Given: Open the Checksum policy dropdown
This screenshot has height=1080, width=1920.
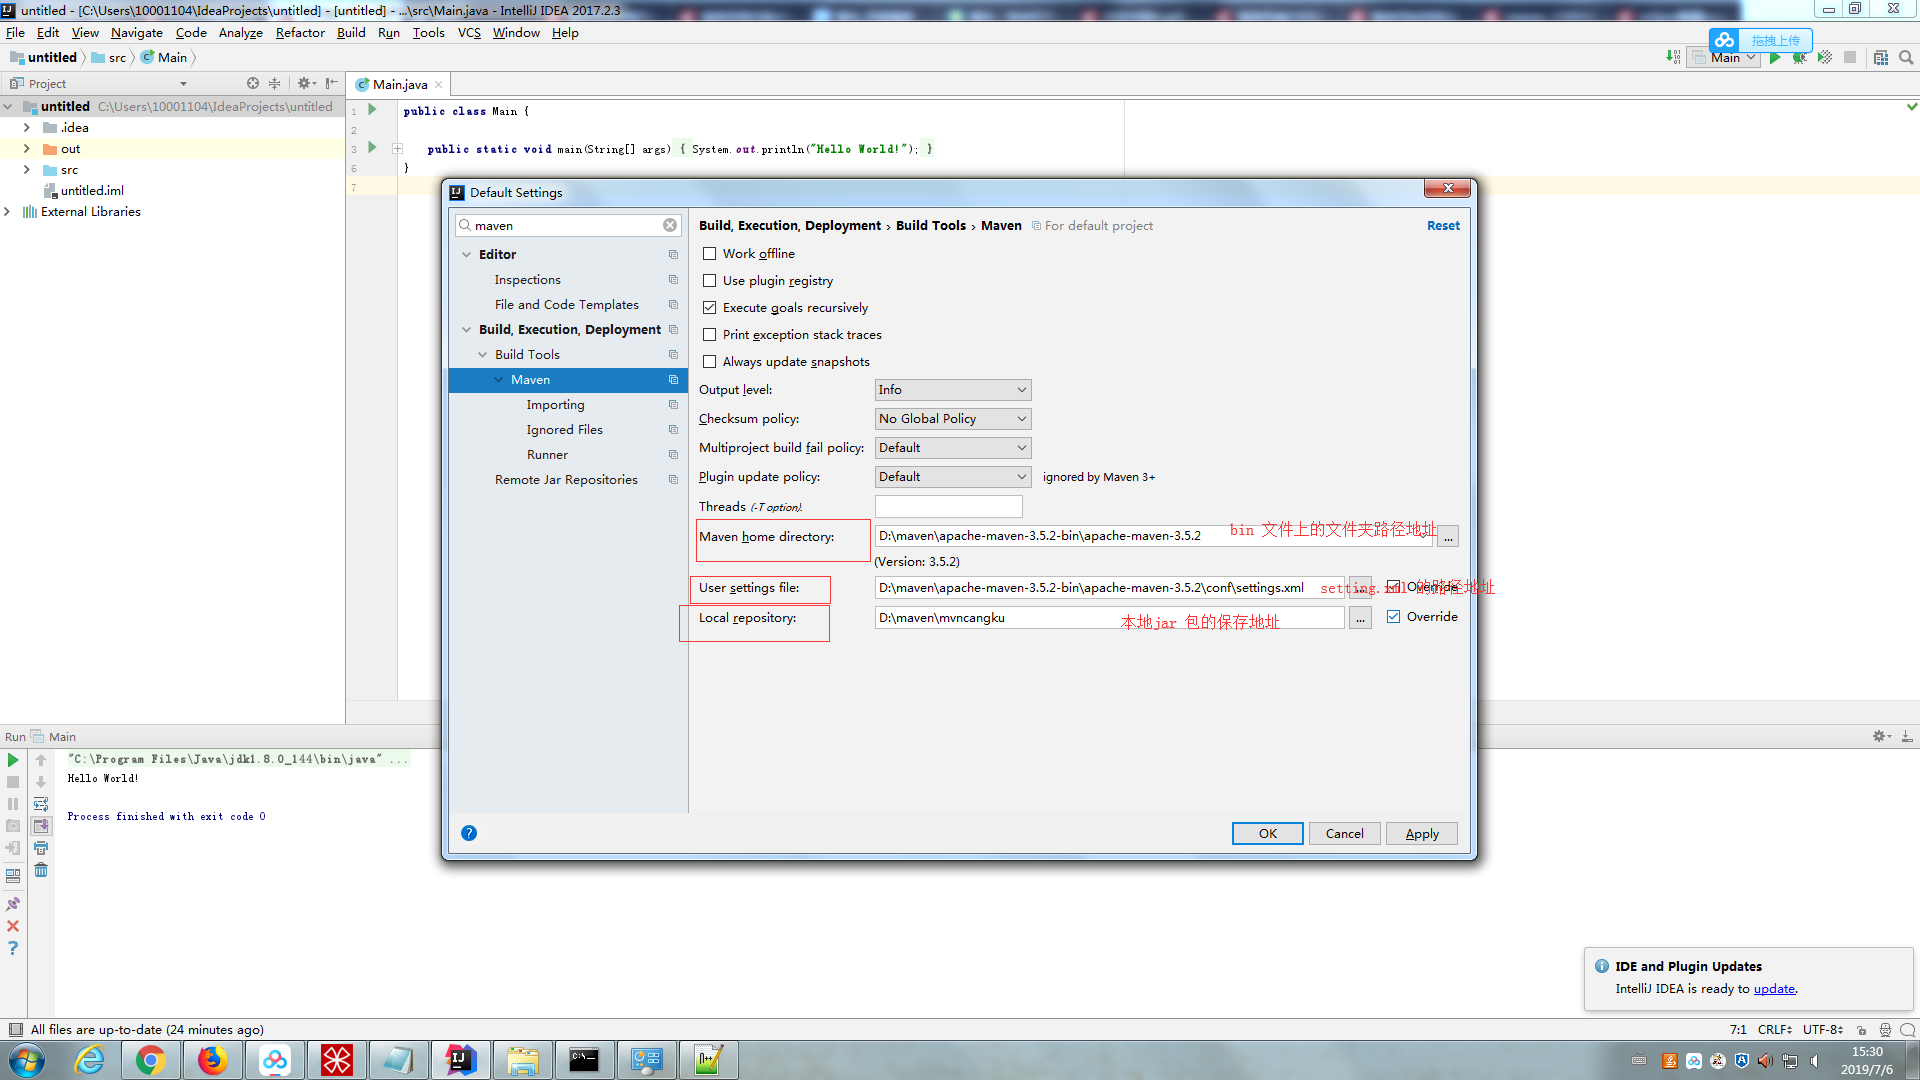Looking at the screenshot, I should tap(952, 419).
